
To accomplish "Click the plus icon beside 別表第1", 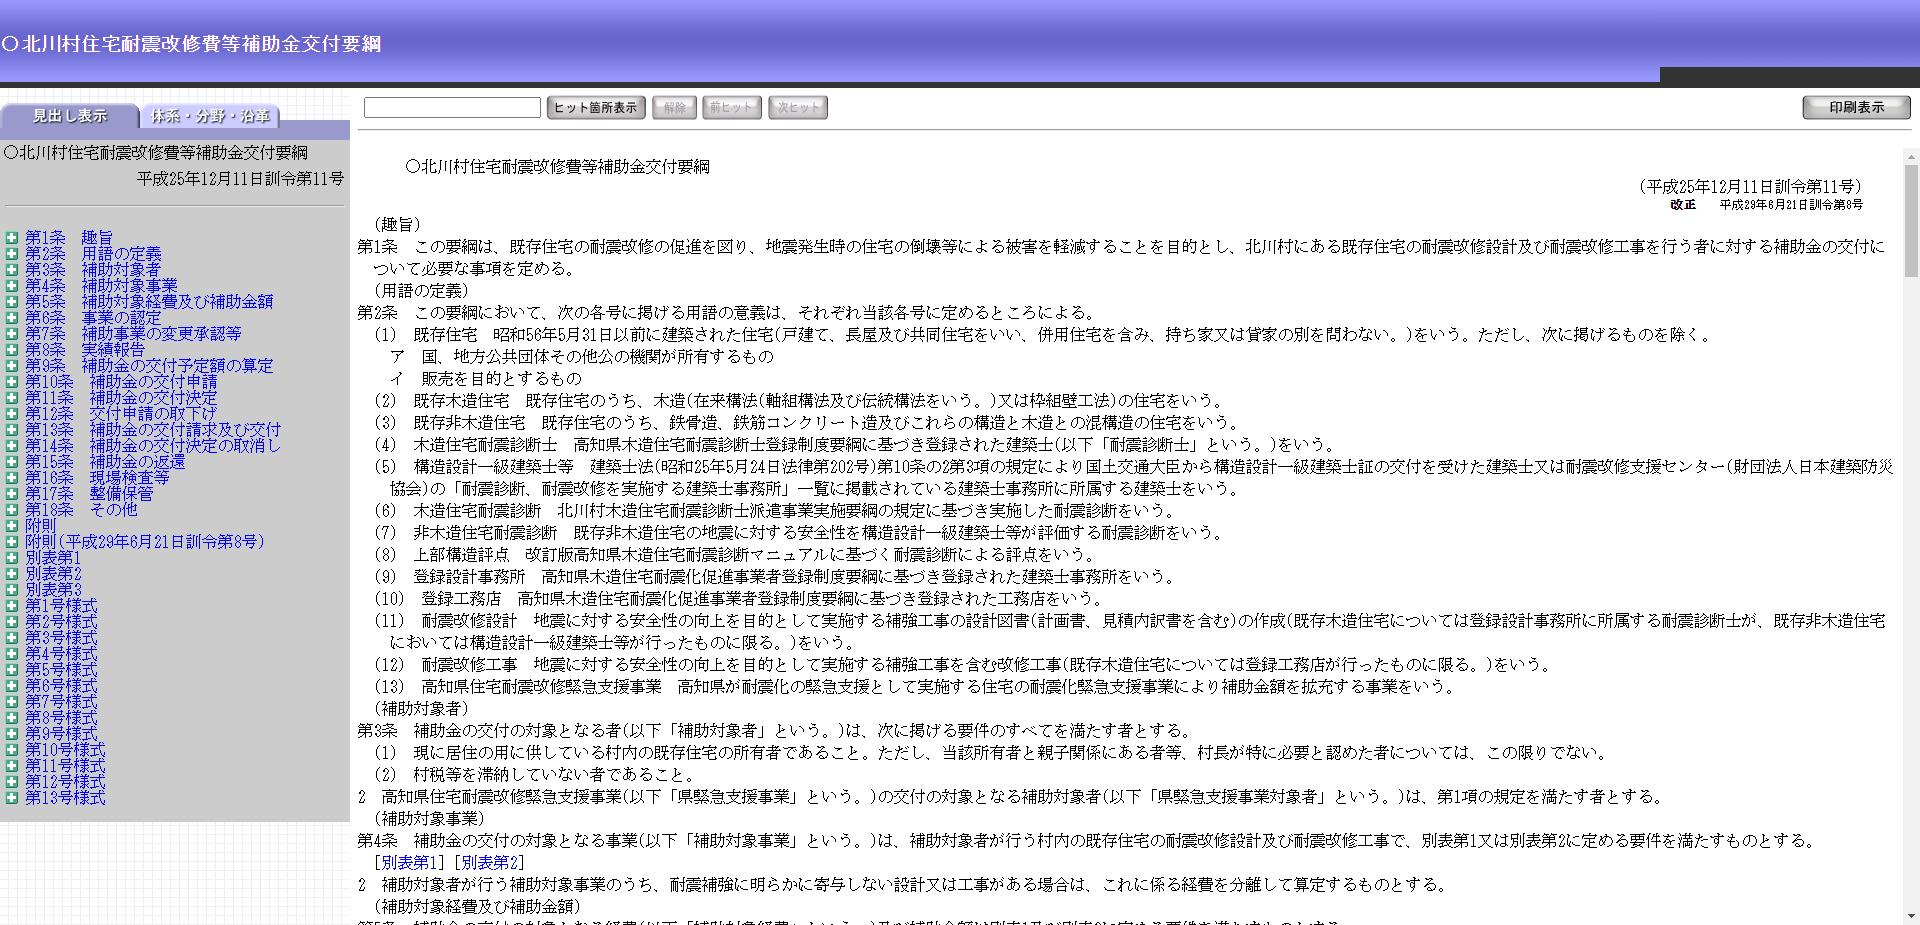I will (12, 558).
